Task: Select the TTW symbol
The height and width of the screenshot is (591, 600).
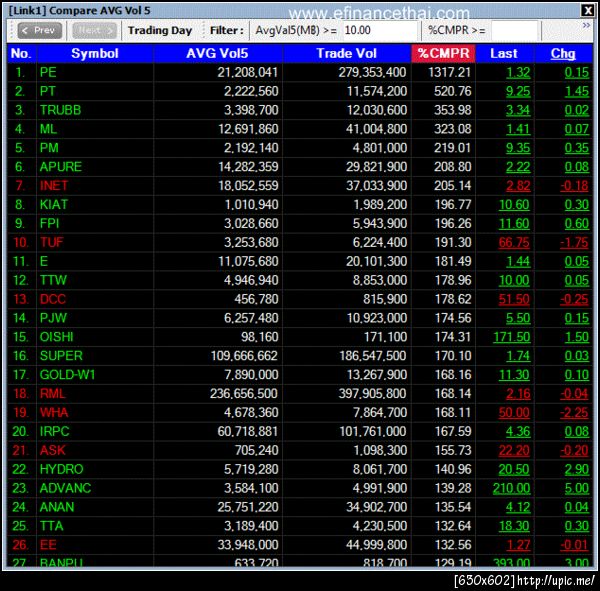Action: click(x=53, y=280)
